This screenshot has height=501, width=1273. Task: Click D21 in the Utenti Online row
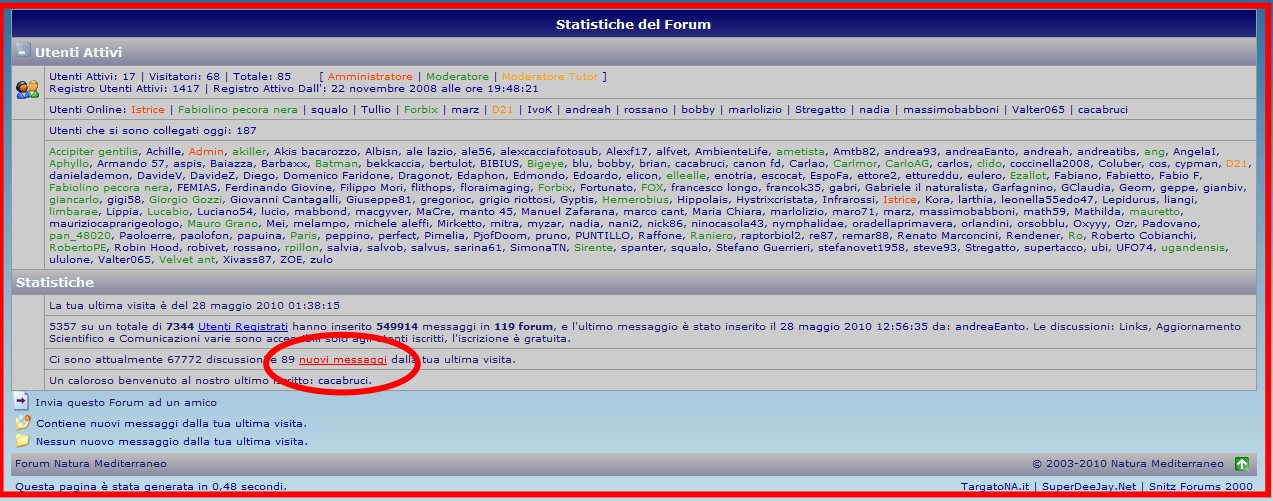click(502, 109)
